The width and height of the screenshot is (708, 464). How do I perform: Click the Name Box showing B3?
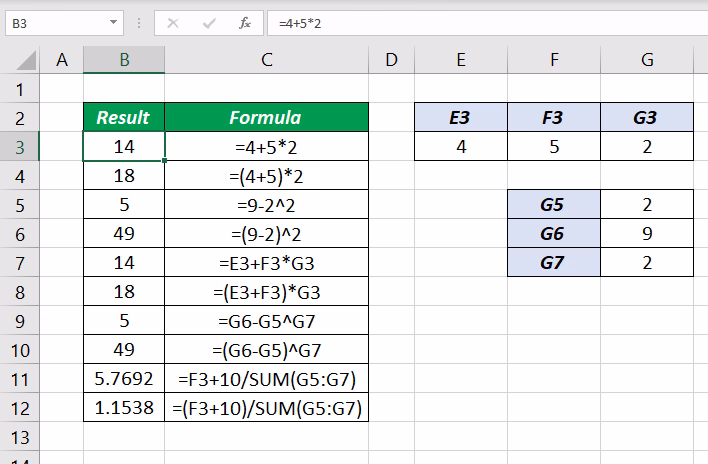[64, 23]
